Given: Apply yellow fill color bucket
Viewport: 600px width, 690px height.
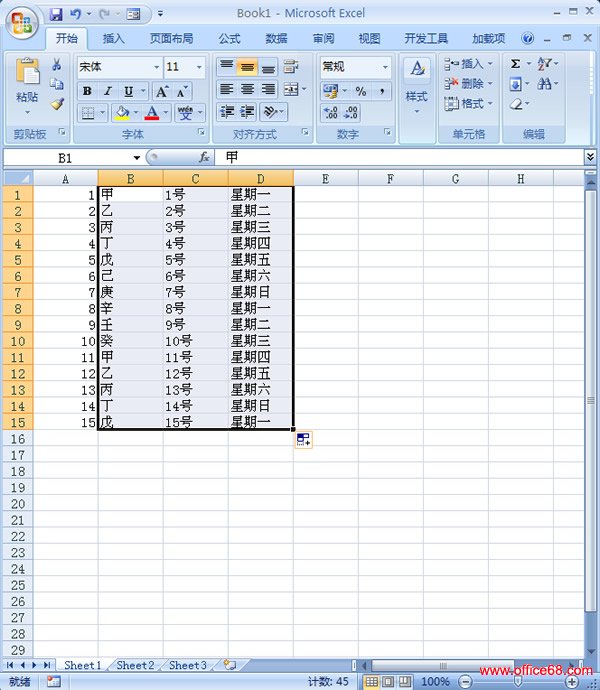Looking at the screenshot, I should (121, 113).
